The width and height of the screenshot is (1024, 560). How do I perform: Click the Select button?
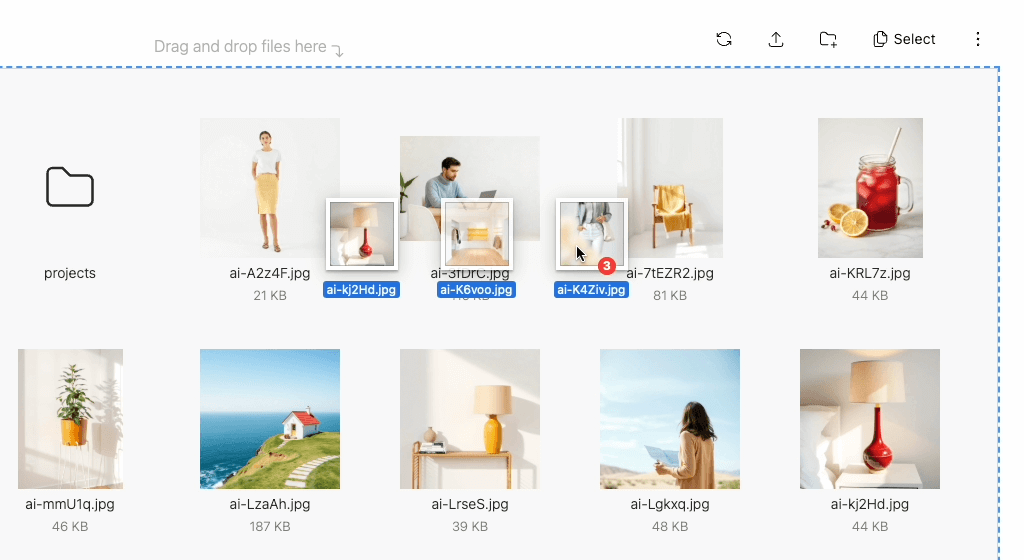tap(904, 39)
